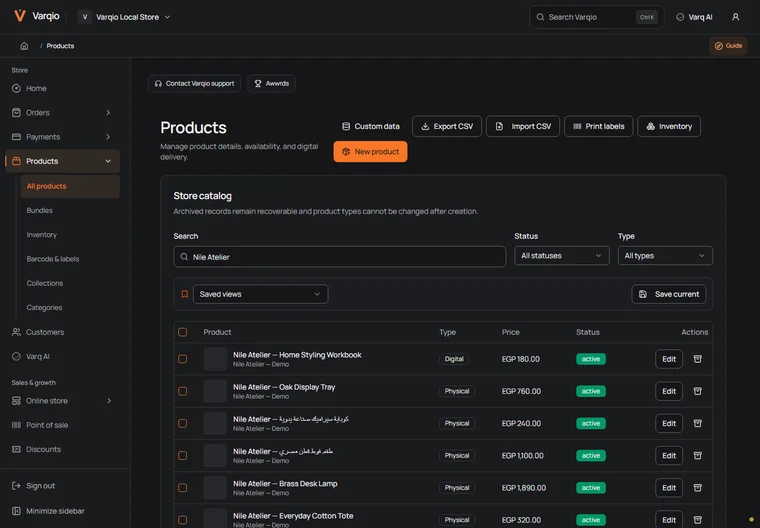Open Collections in sidebar
The height and width of the screenshot is (528, 760).
point(70,283)
